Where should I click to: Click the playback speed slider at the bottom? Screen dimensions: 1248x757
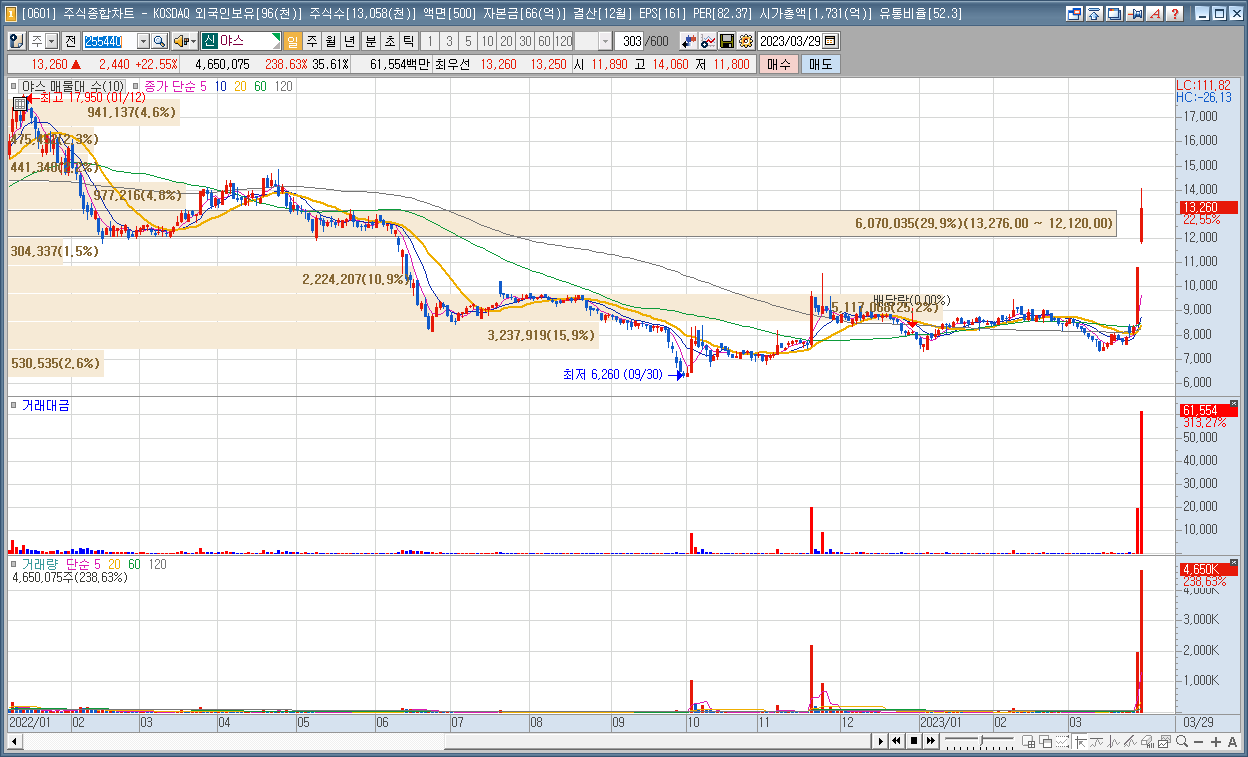pyautogui.click(x=980, y=741)
